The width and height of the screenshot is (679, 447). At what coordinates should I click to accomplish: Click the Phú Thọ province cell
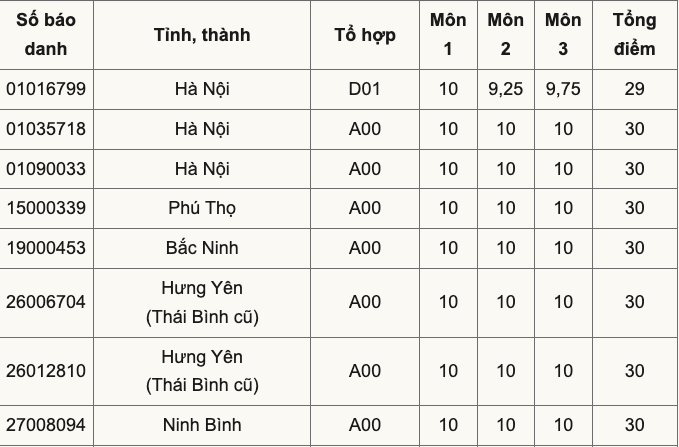202,208
